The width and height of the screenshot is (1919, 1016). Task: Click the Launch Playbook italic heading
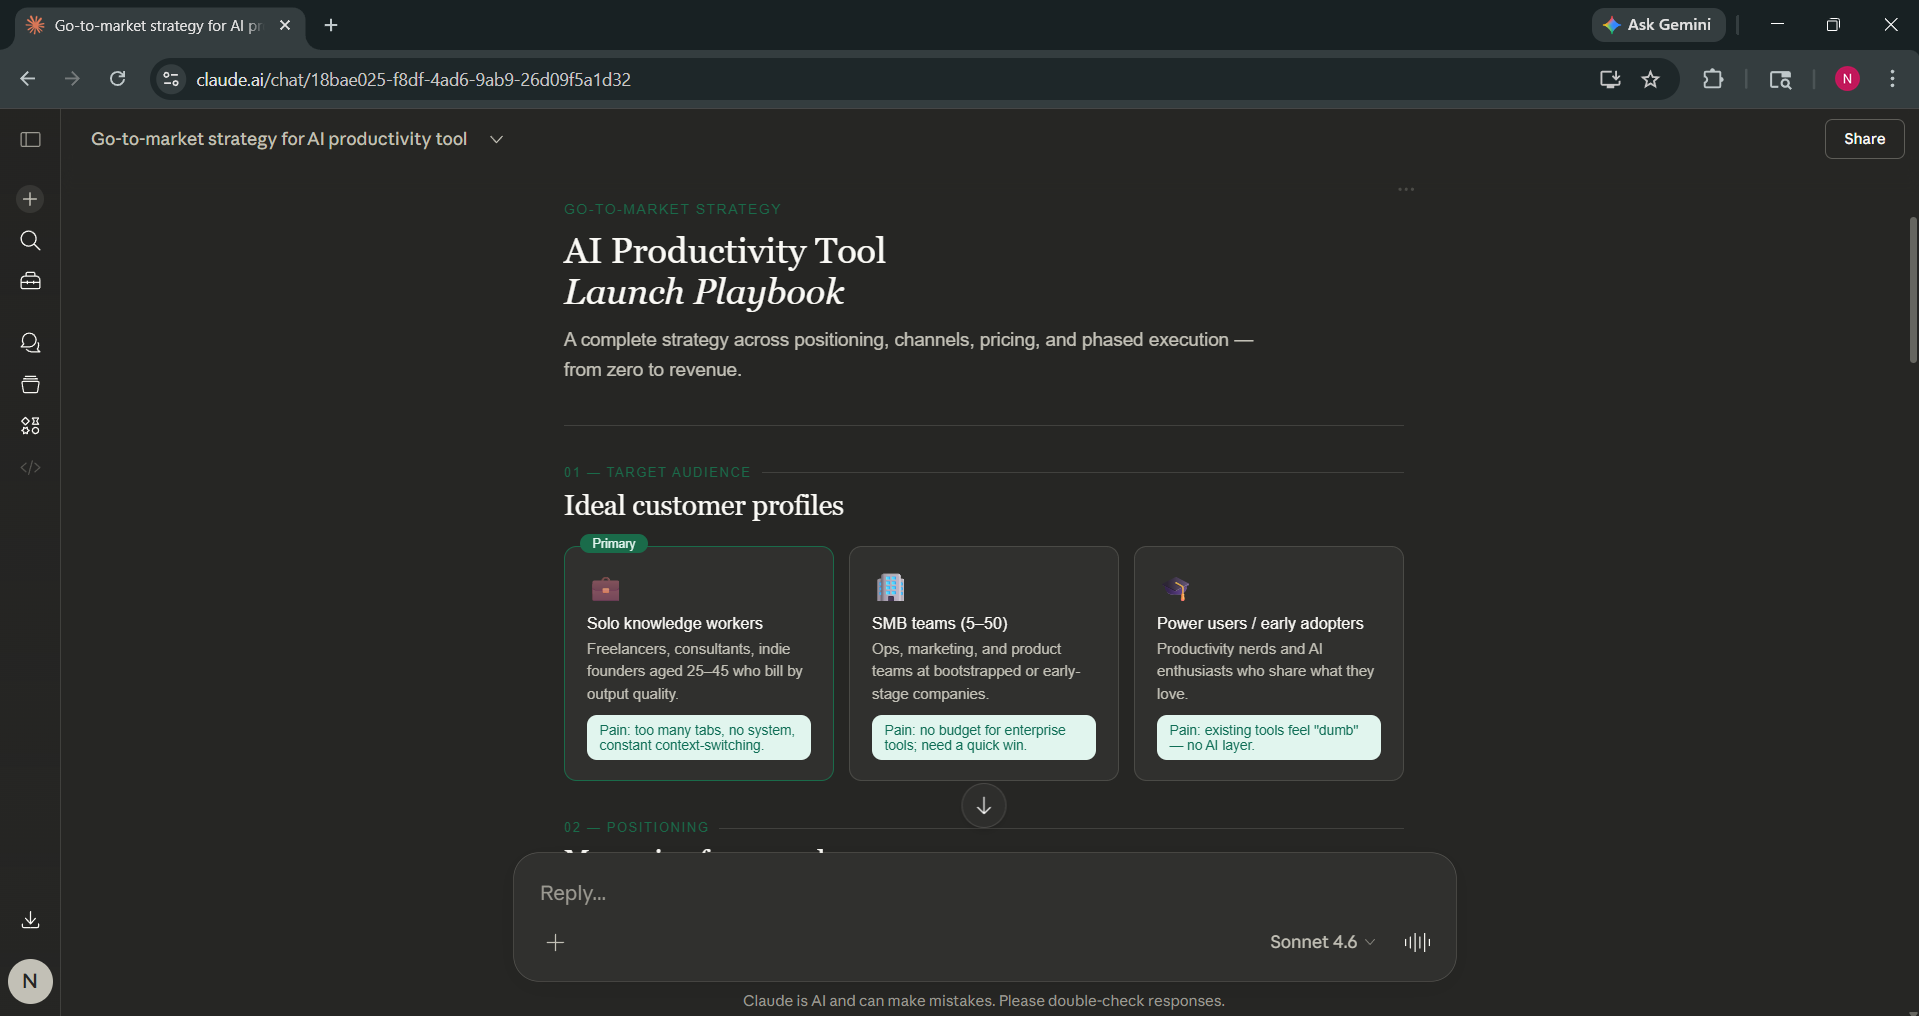pos(704,292)
